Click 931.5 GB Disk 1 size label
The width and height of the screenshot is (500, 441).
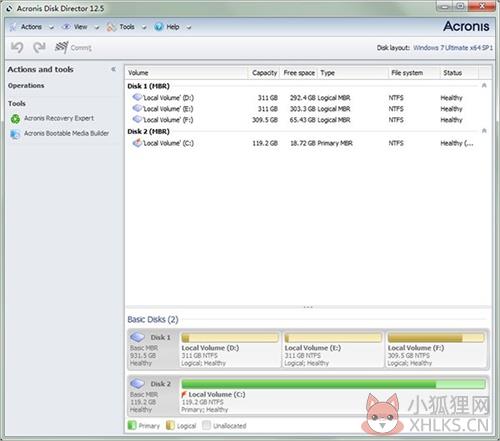[143, 355]
